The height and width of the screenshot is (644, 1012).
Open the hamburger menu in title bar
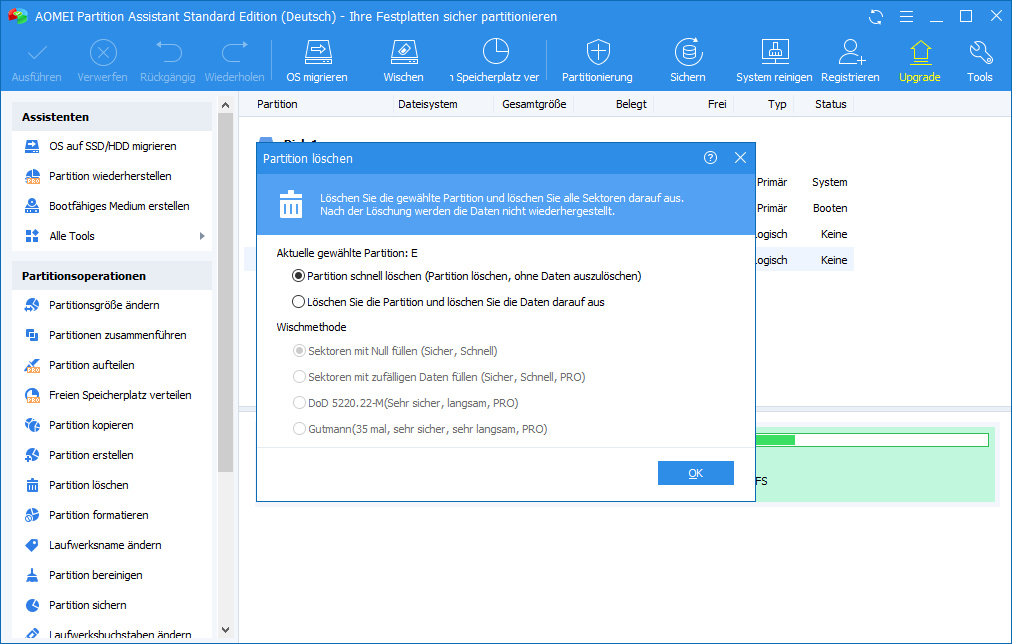click(906, 17)
